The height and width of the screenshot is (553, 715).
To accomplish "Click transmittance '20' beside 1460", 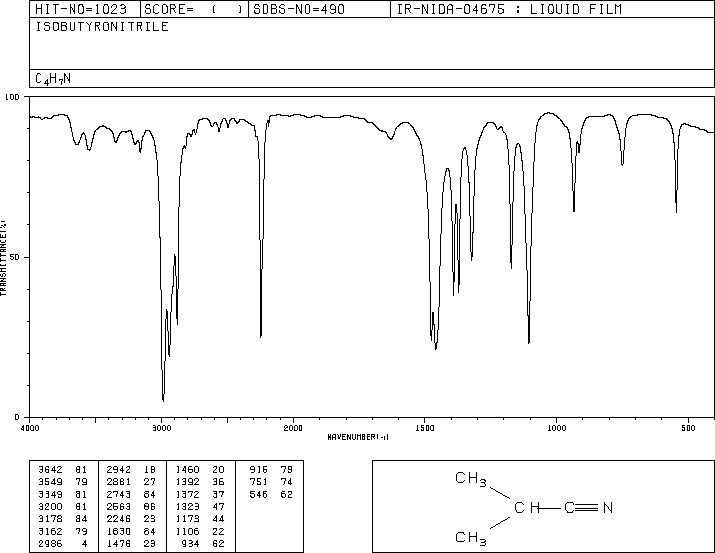I will [x=218, y=470].
